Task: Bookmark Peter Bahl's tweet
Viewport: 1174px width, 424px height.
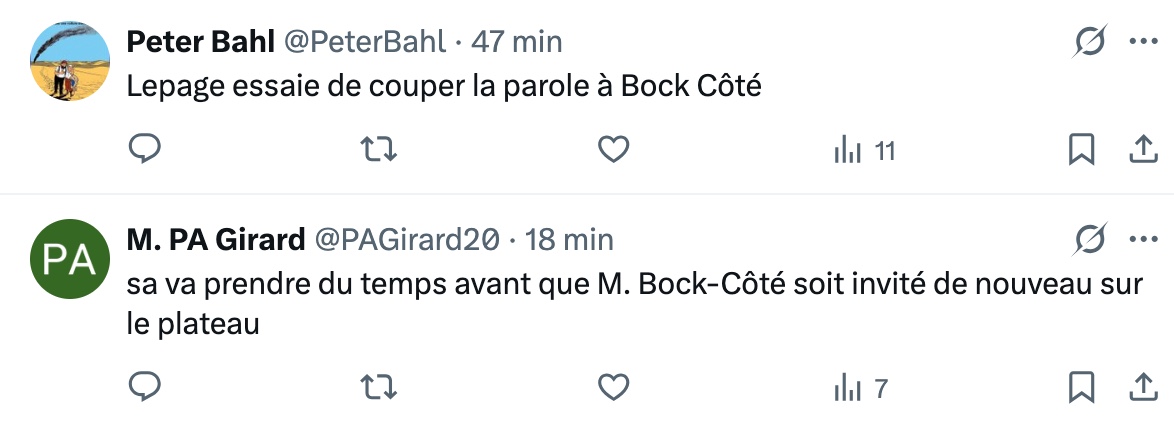Action: click(1081, 150)
